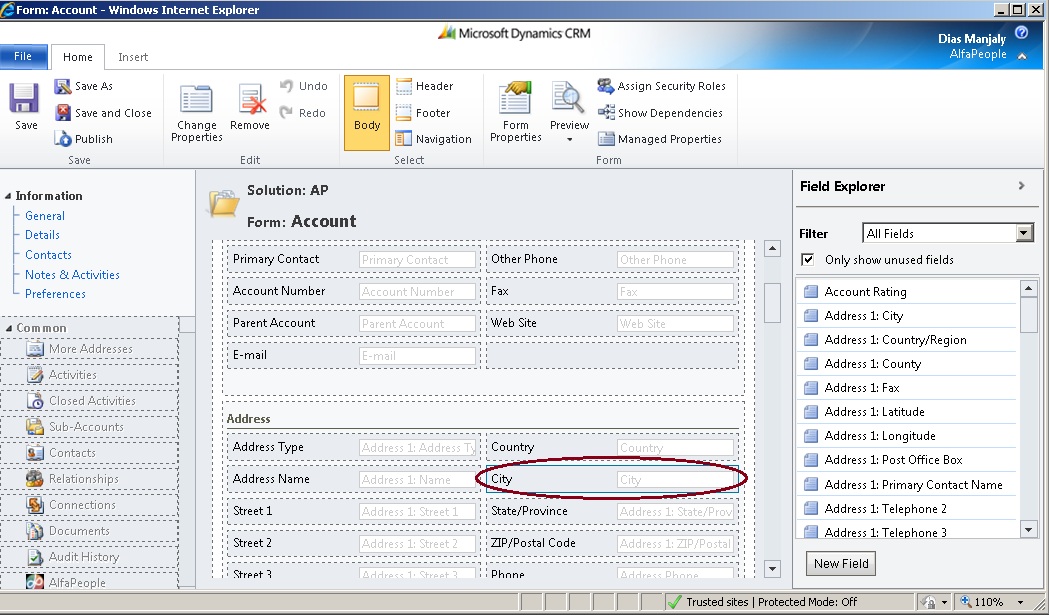Go to Preferences section link
The width and height of the screenshot is (1049, 615).
pos(55,294)
